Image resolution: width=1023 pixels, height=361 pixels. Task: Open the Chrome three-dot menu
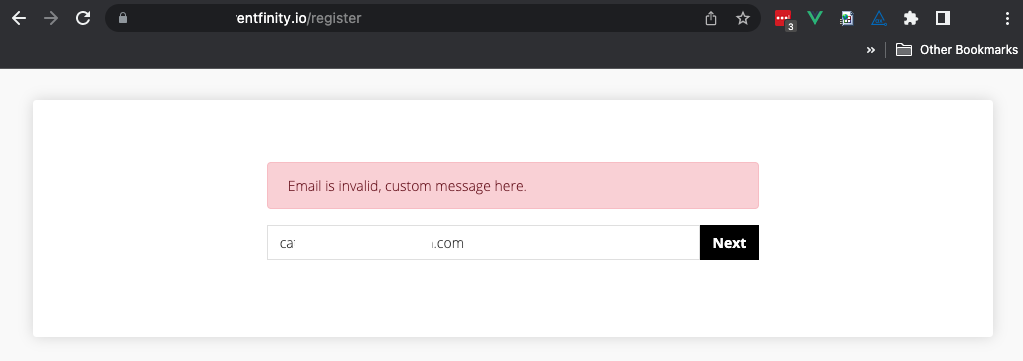pos(1007,18)
